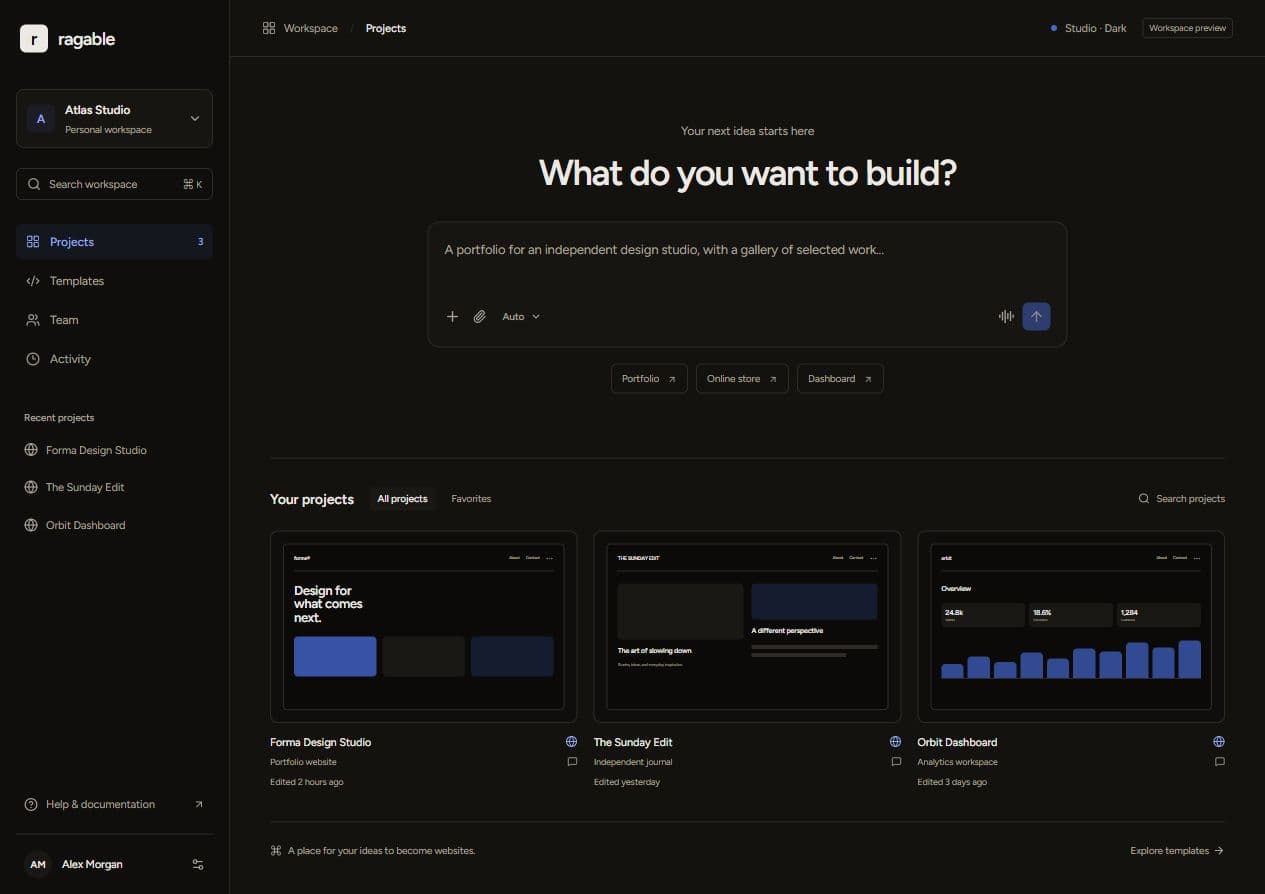
Task: Click the AM user avatar
Action: click(x=37, y=864)
